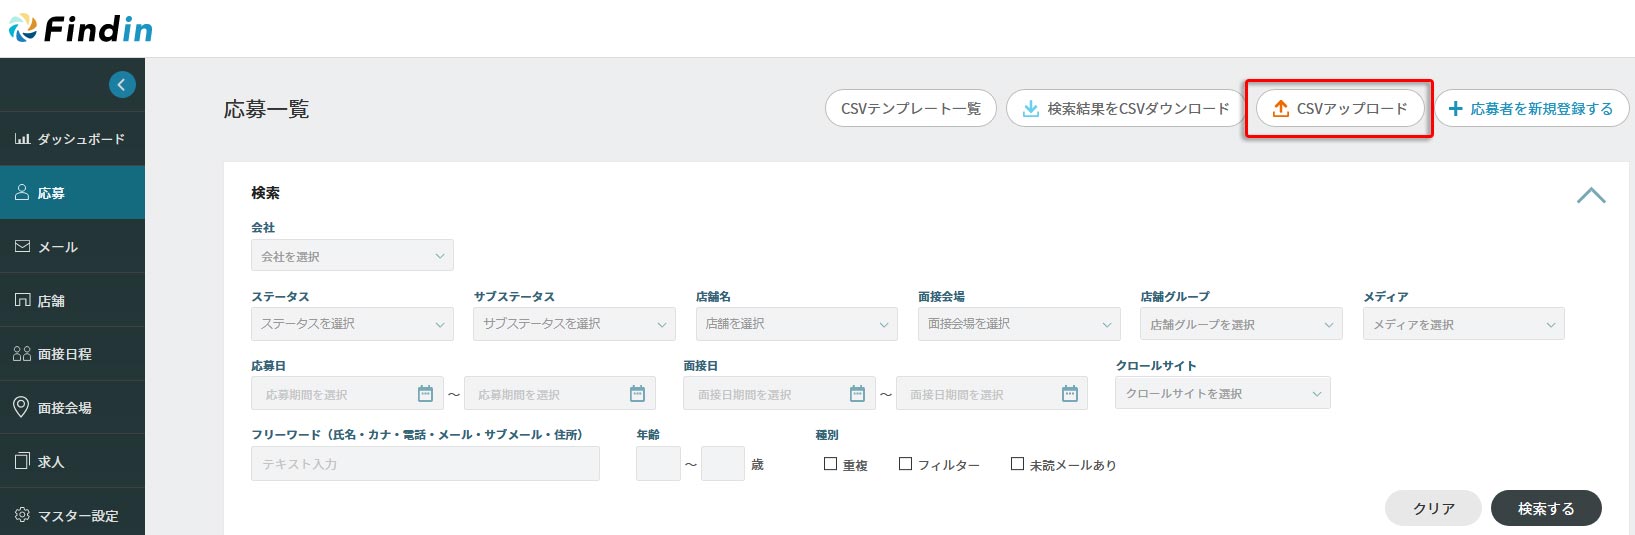The image size is (1635, 535).
Task: Download search results via 検索結果をCSVダウンロード
Action: [x=1125, y=109]
